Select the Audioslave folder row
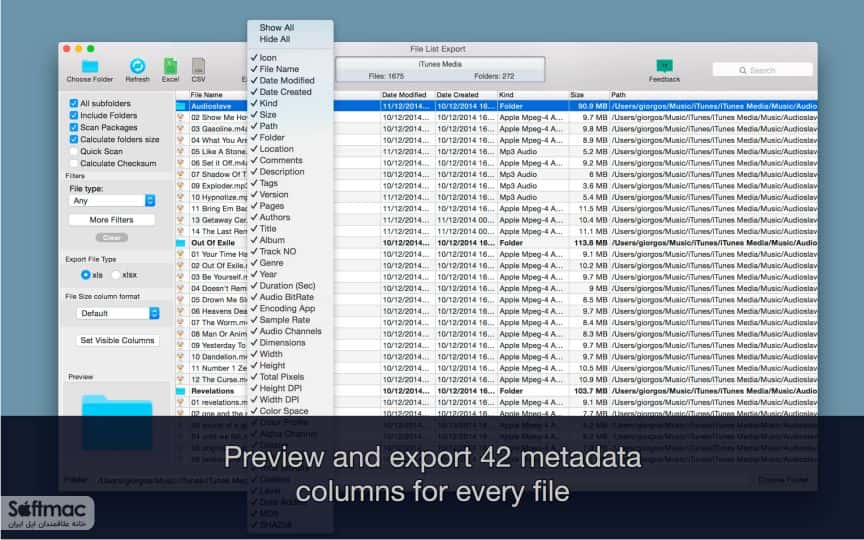Screen dimensions: 864x540 496,106
